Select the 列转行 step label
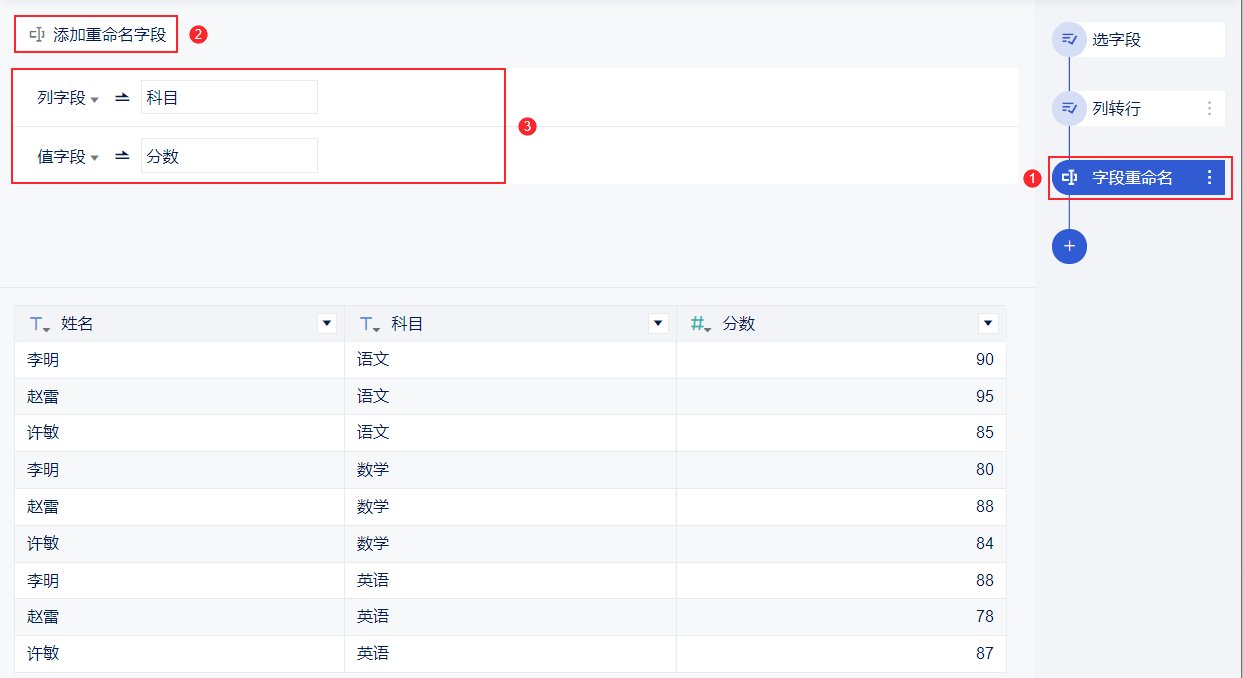1243x678 pixels. (x=1116, y=108)
